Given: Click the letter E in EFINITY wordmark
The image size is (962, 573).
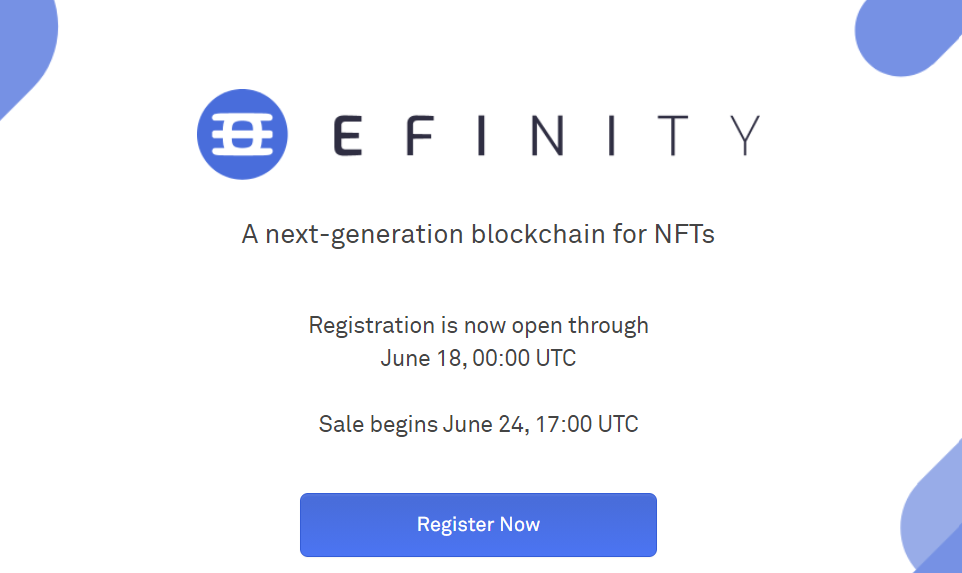Looking at the screenshot, I should coord(347,135).
